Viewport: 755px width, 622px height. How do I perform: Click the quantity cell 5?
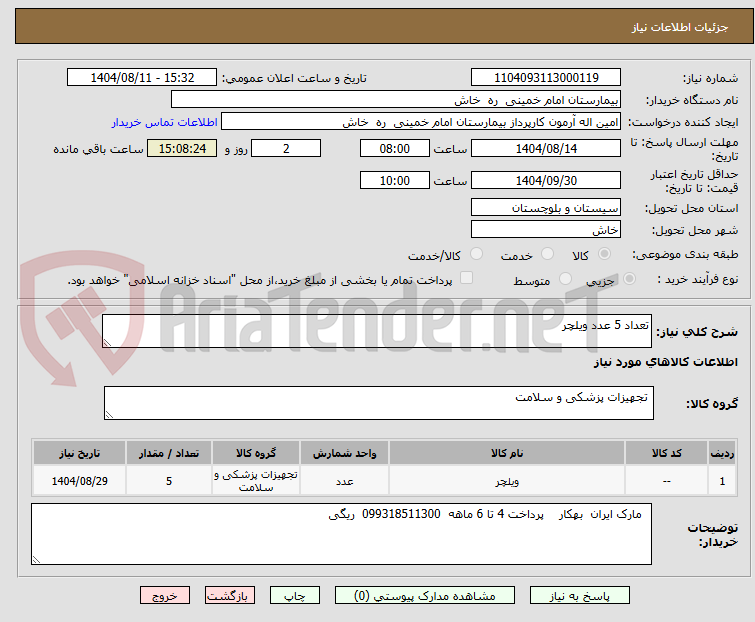[x=169, y=480]
